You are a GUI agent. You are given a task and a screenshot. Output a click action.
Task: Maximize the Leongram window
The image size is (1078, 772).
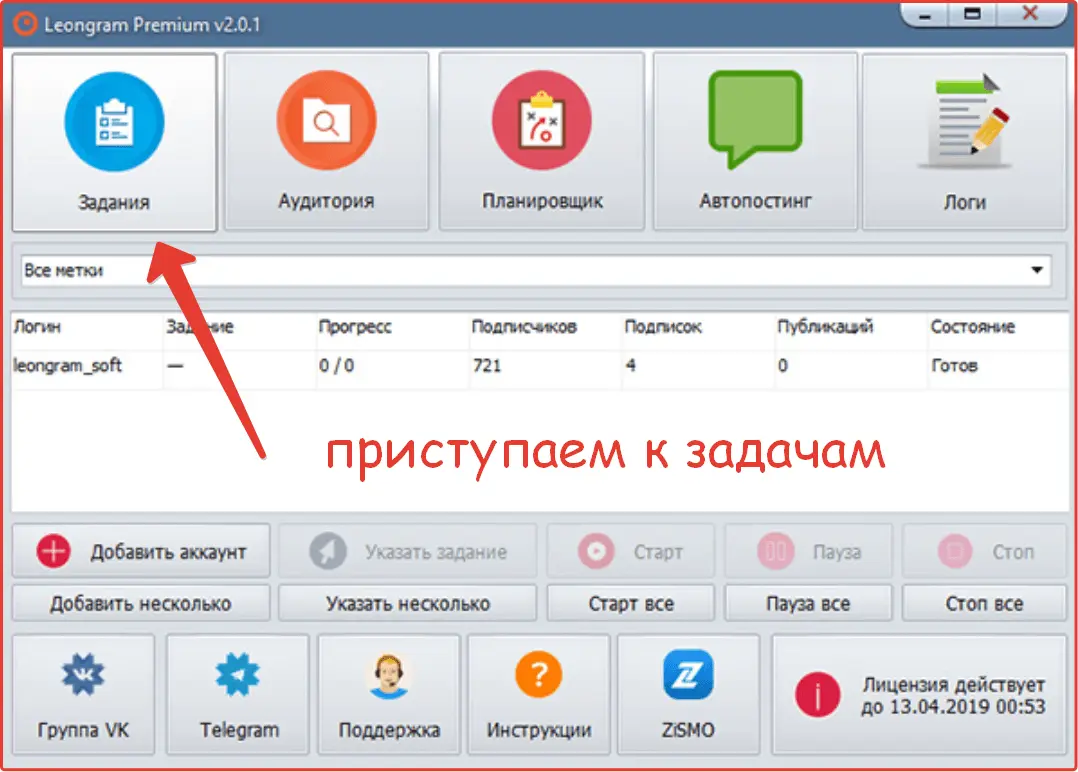(972, 14)
